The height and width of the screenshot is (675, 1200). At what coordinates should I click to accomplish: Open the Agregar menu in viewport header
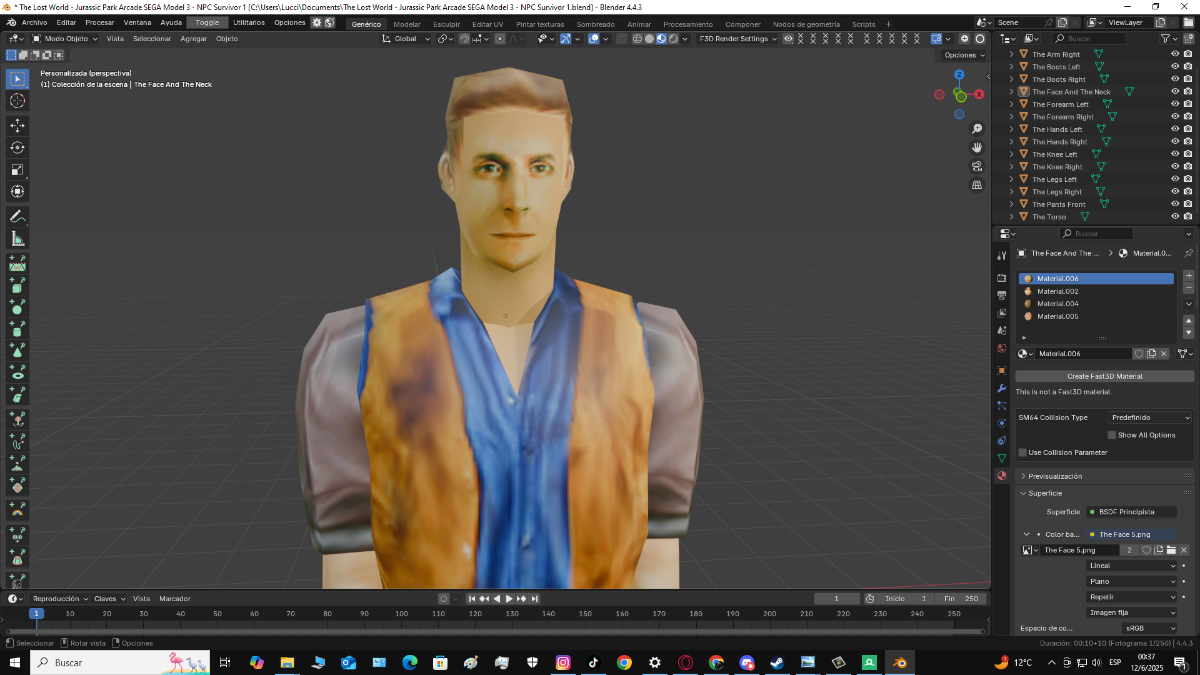coord(193,39)
